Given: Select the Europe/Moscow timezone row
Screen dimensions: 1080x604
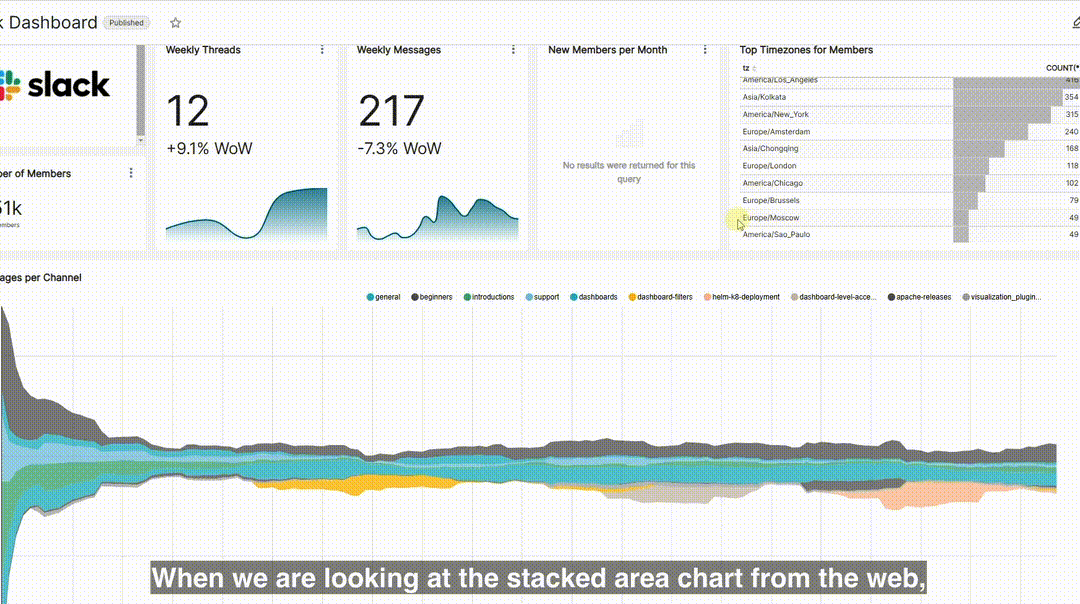Looking at the screenshot, I should [x=909, y=218].
